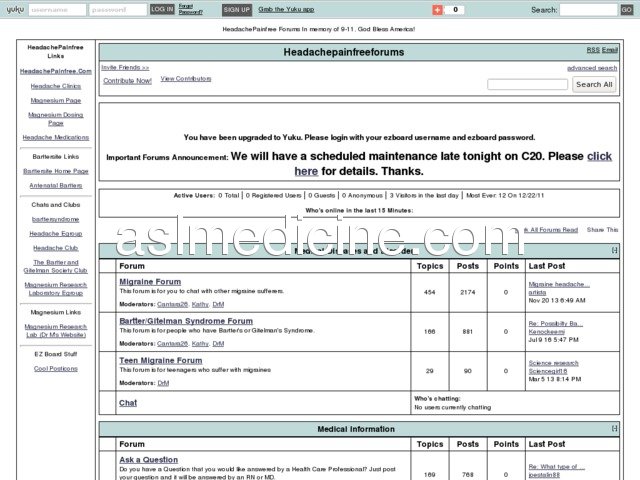Click the username field
Image resolution: width=640 pixels, height=480 pixels.
pyautogui.click(x=58, y=10)
